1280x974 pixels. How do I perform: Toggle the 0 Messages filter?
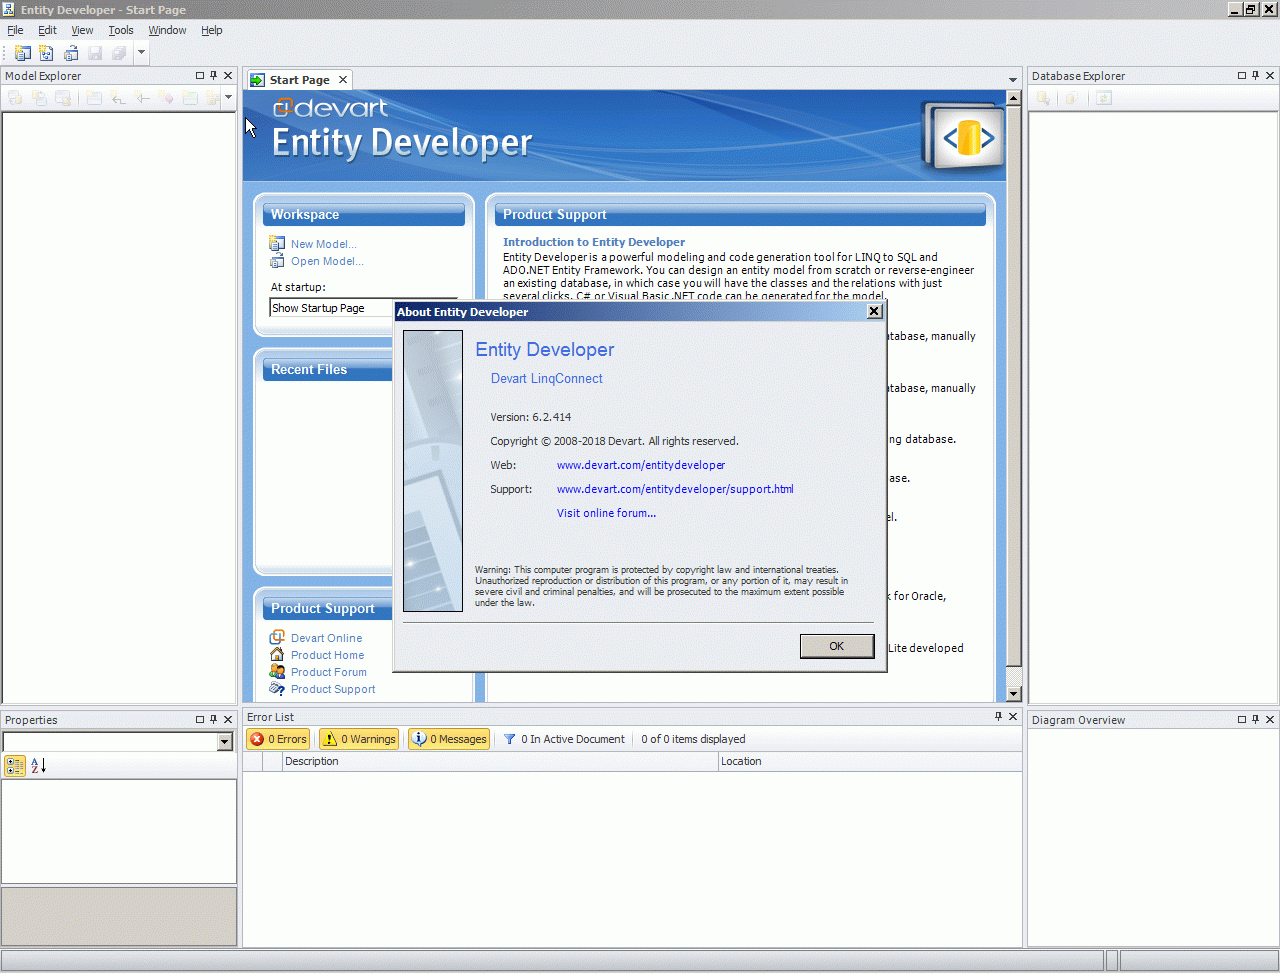[449, 739]
